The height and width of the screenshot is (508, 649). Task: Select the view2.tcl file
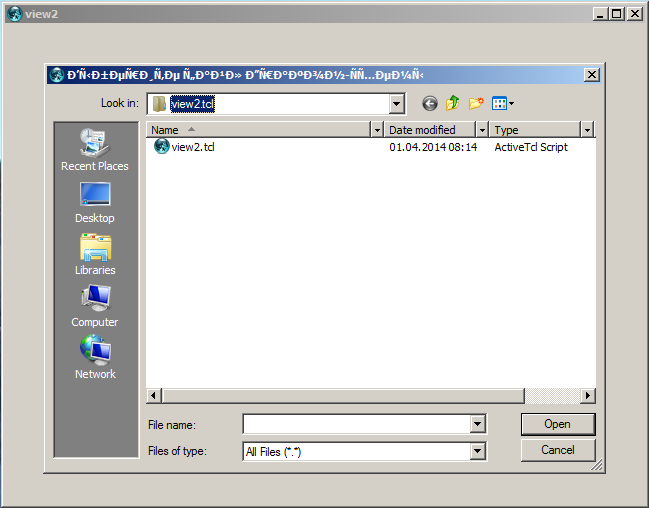[192, 147]
